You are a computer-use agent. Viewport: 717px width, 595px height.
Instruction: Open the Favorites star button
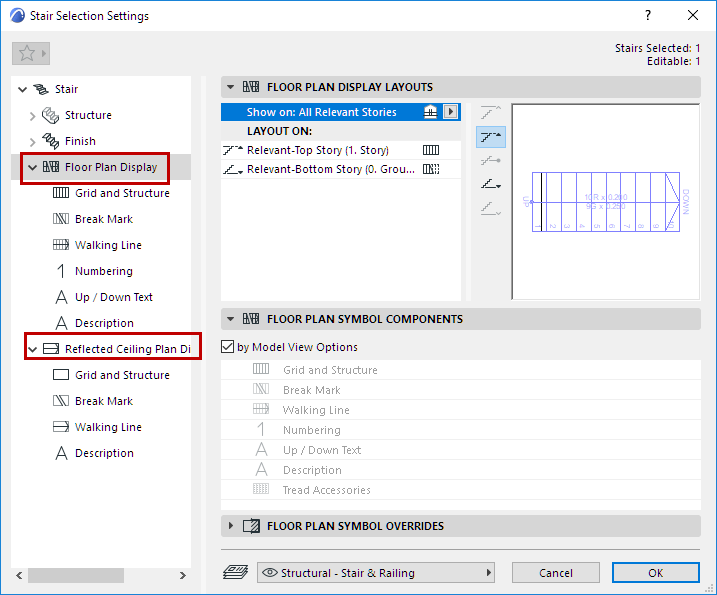tap(31, 53)
